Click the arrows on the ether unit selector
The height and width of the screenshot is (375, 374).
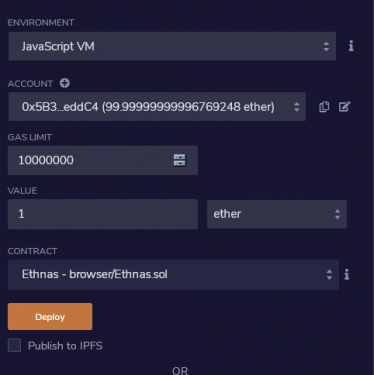(x=337, y=214)
